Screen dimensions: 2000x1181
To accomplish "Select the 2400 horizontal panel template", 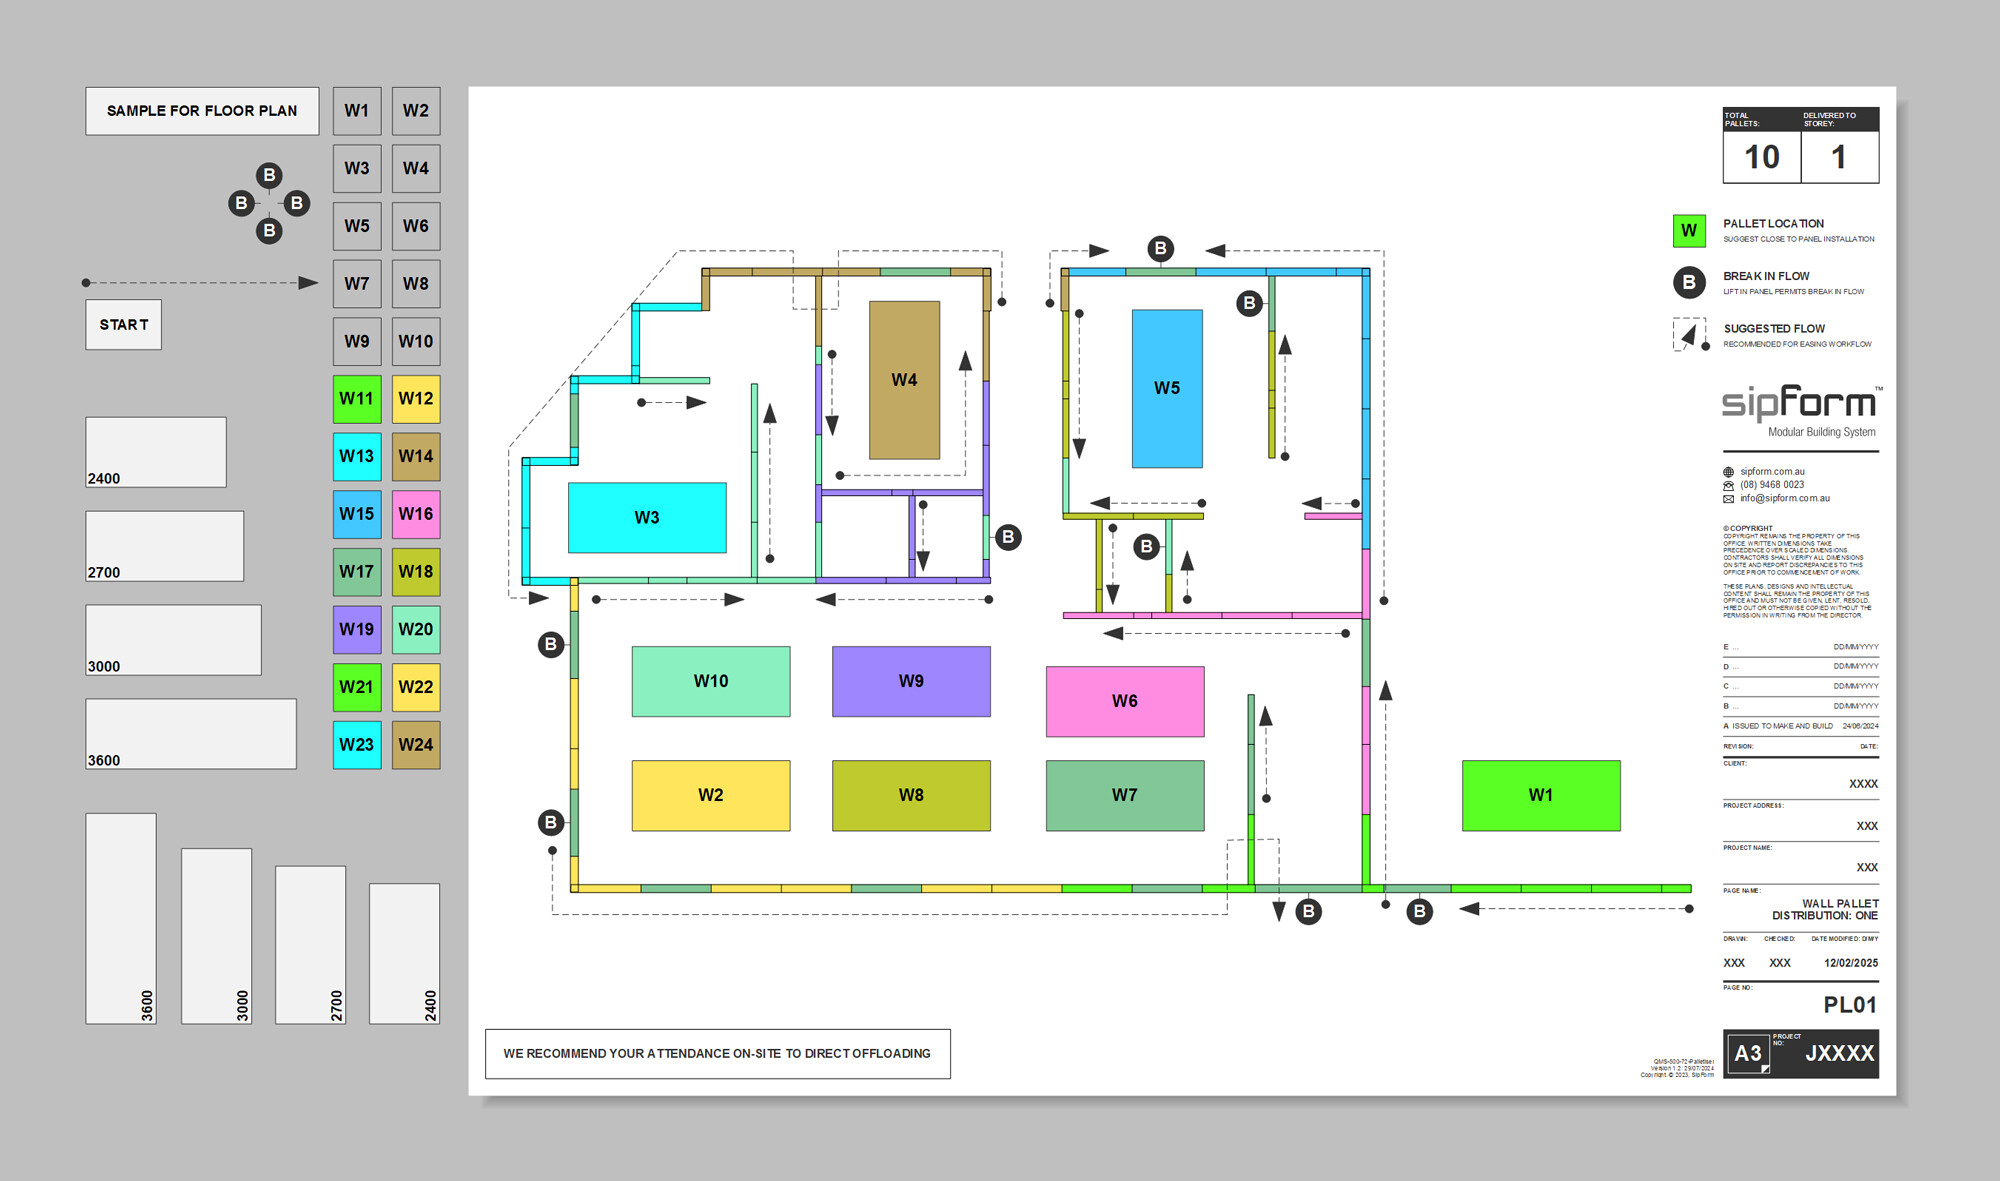I will 156,452.
